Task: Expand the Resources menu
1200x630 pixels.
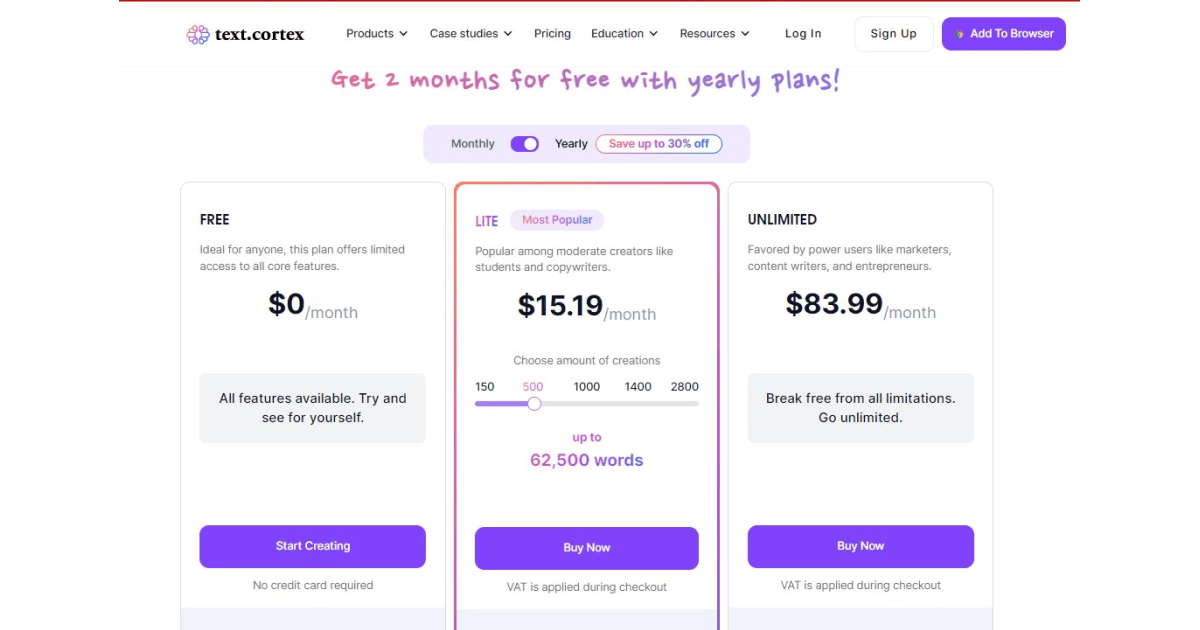Action: (x=714, y=33)
